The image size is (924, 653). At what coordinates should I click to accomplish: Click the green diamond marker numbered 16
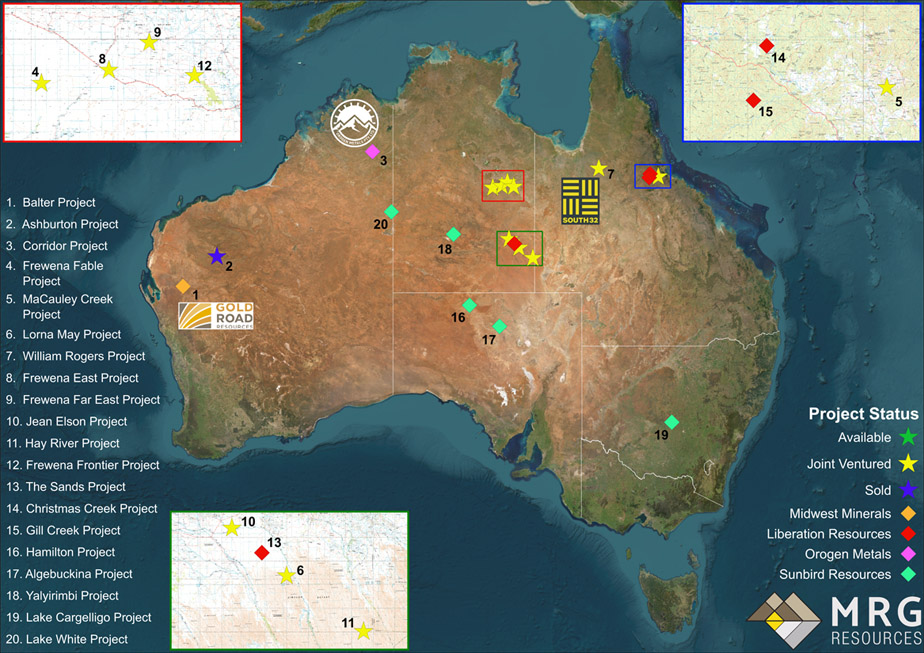tap(469, 305)
